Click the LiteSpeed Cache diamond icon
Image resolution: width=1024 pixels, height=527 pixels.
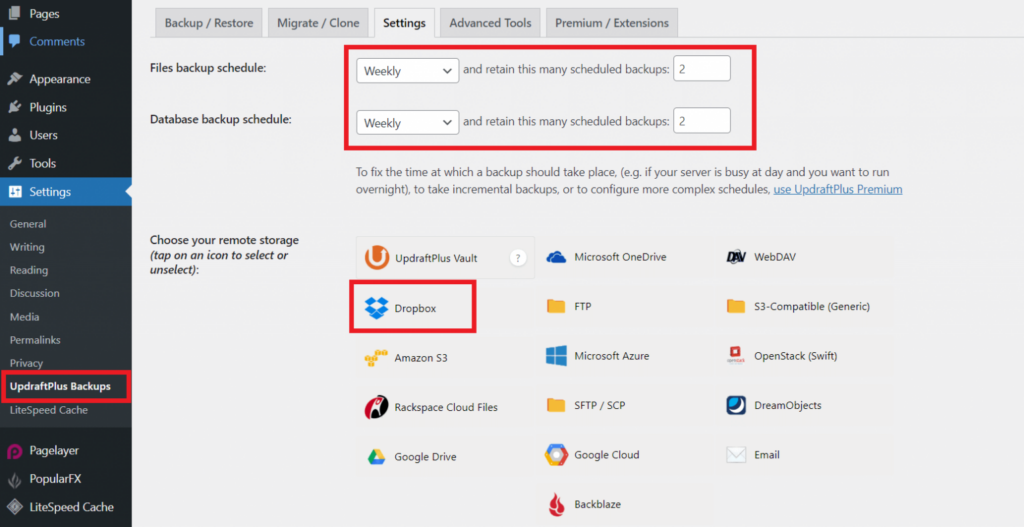coord(14,507)
